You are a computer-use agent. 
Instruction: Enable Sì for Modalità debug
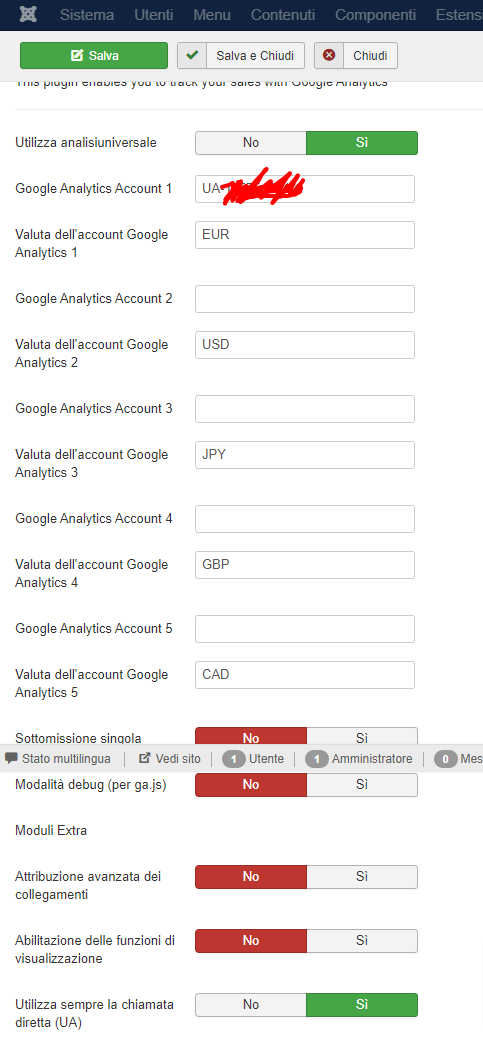(362, 784)
